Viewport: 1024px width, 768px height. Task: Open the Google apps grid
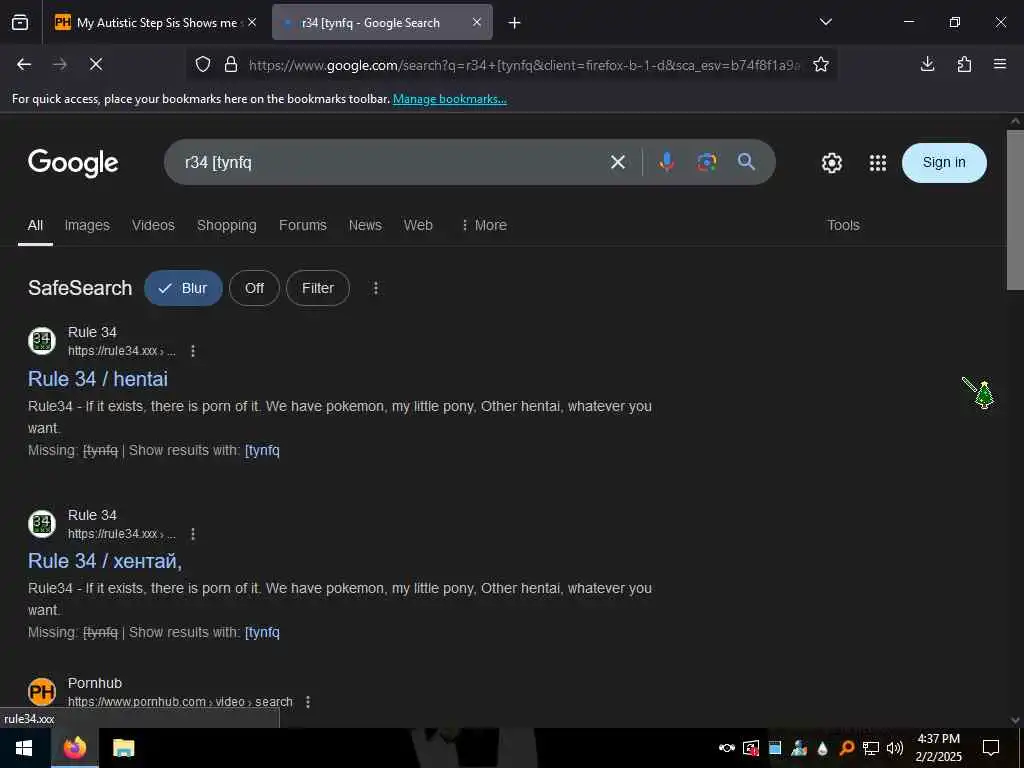[x=878, y=163]
